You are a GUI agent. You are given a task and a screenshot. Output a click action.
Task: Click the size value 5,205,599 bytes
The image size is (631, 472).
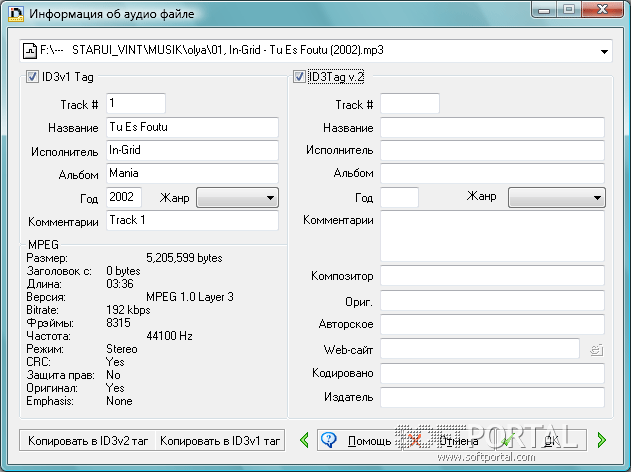pos(184,258)
